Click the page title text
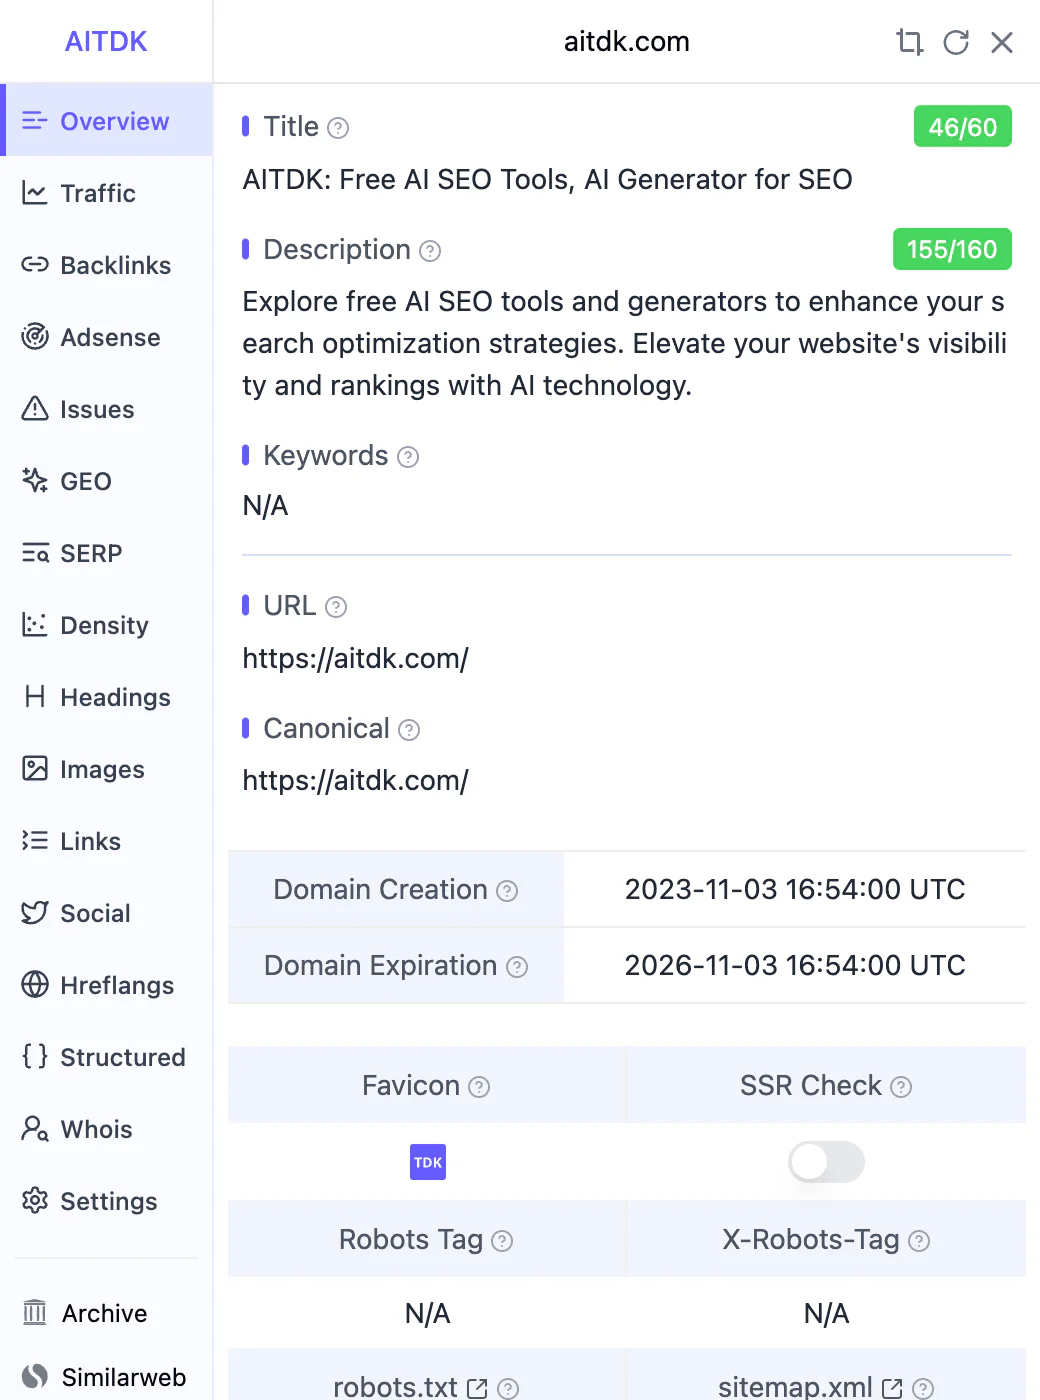Screen dimensions: 1040x1400 pyautogui.click(x=548, y=180)
